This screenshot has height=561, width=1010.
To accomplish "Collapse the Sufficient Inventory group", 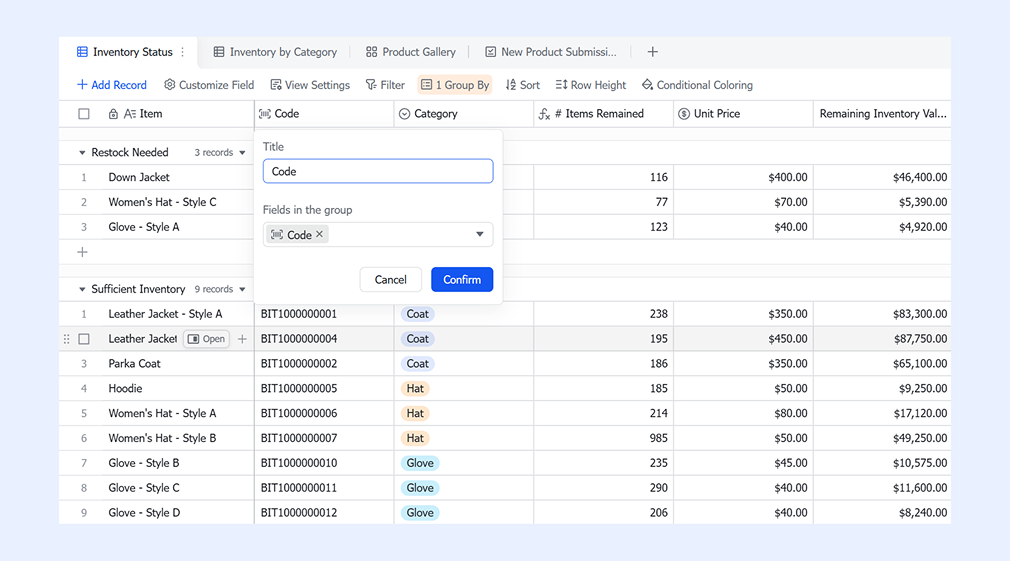I will 82,289.
